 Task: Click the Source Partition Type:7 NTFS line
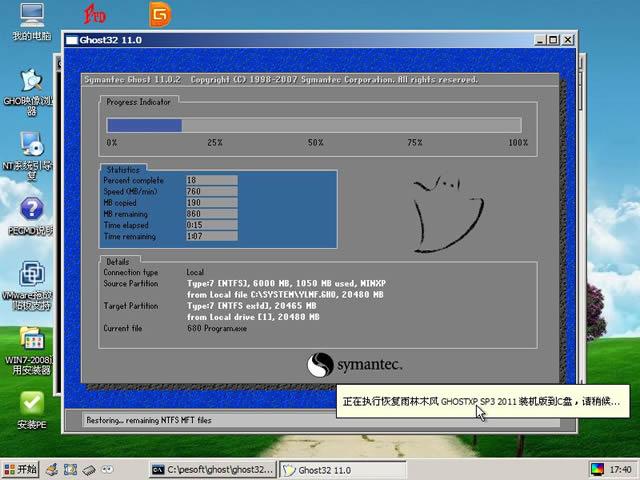point(286,283)
